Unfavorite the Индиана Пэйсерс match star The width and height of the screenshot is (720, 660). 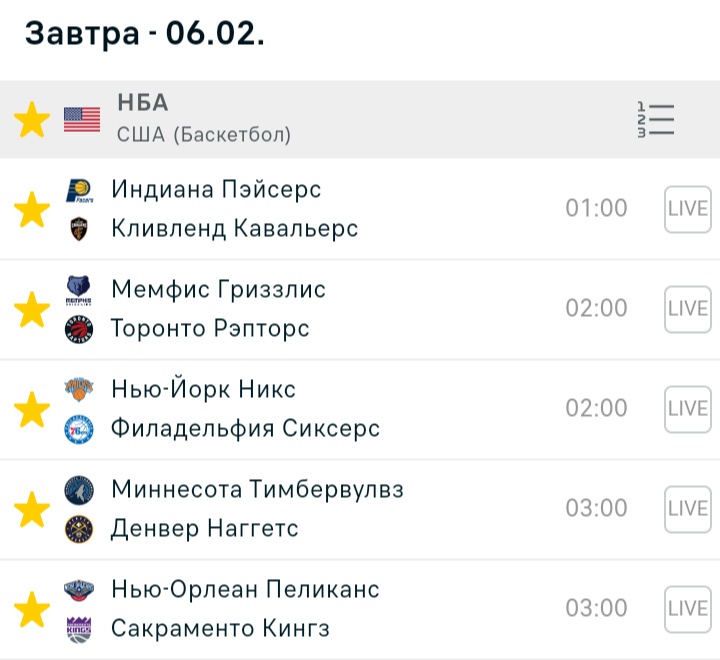[32, 210]
